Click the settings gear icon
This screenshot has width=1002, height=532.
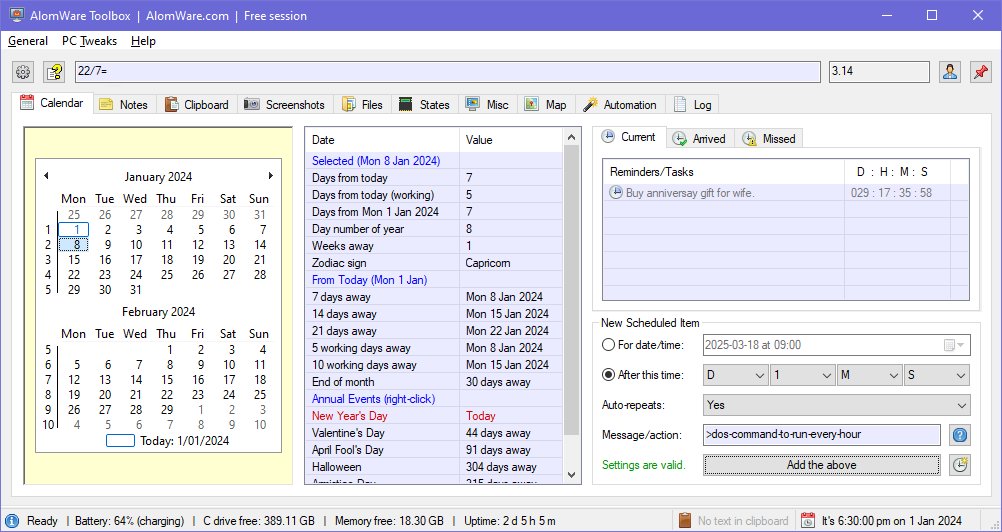point(23,72)
